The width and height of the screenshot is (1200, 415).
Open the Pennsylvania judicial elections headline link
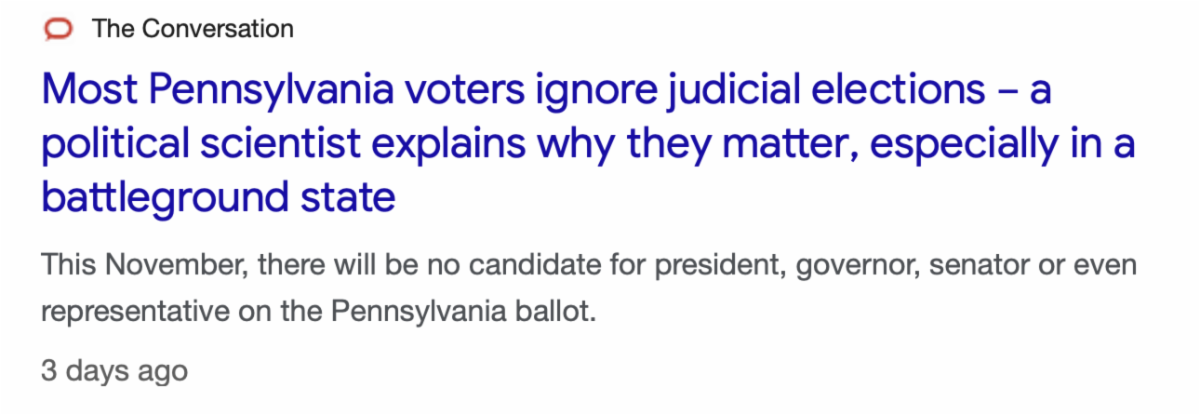589,145
